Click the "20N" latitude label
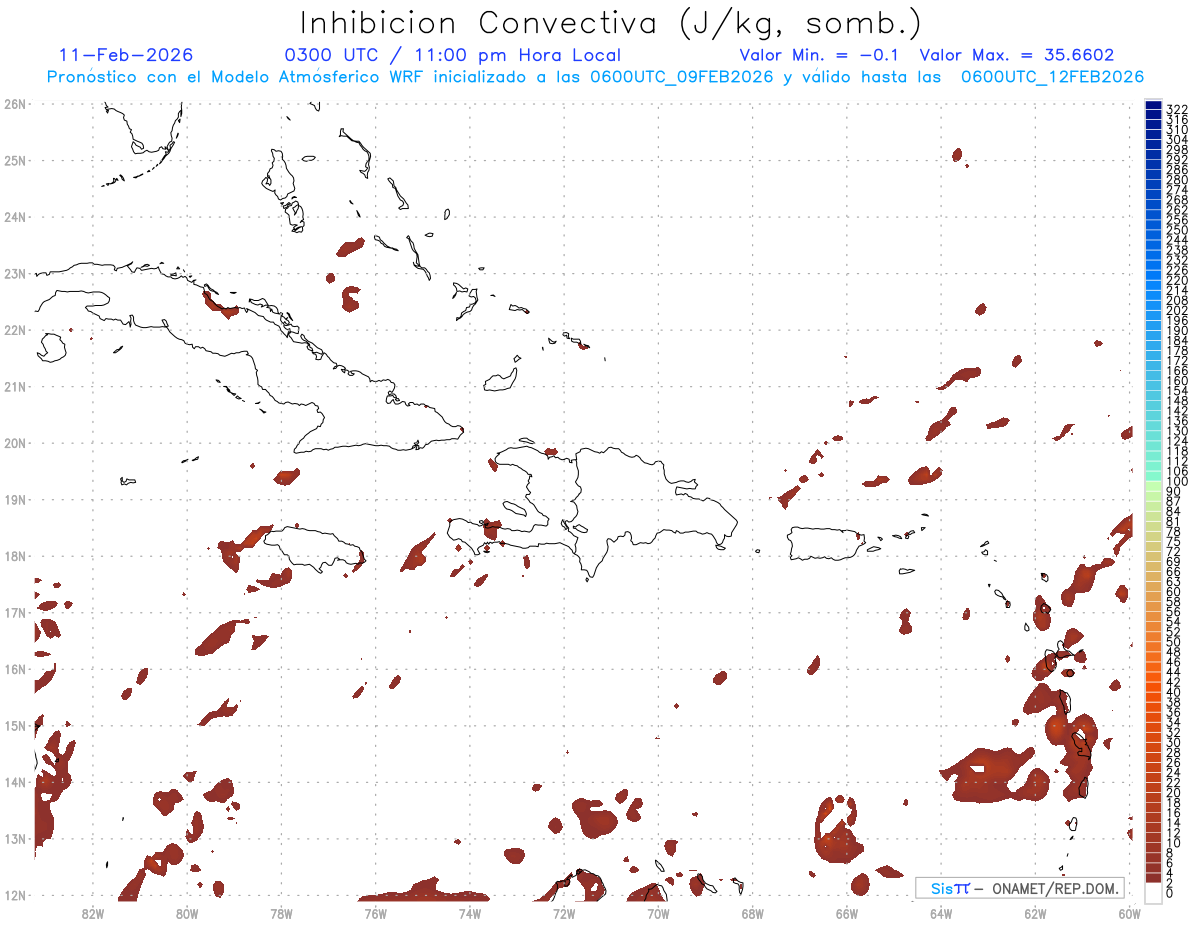The height and width of the screenshot is (927, 1200). tap(15, 443)
